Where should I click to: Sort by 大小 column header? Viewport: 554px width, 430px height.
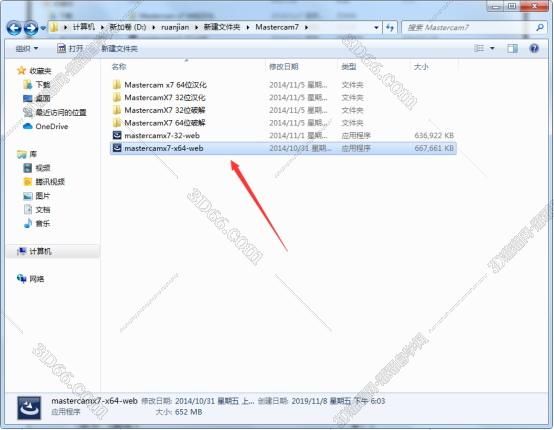tap(421, 66)
